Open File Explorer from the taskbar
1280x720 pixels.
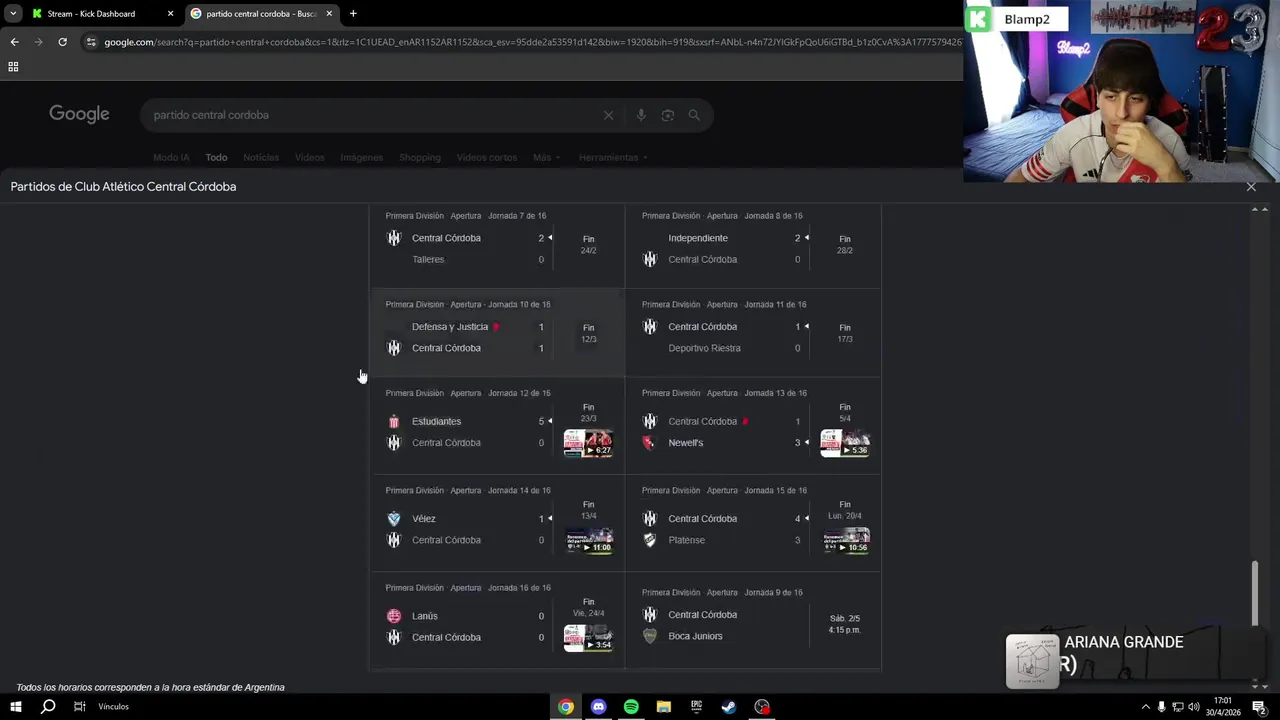663,707
